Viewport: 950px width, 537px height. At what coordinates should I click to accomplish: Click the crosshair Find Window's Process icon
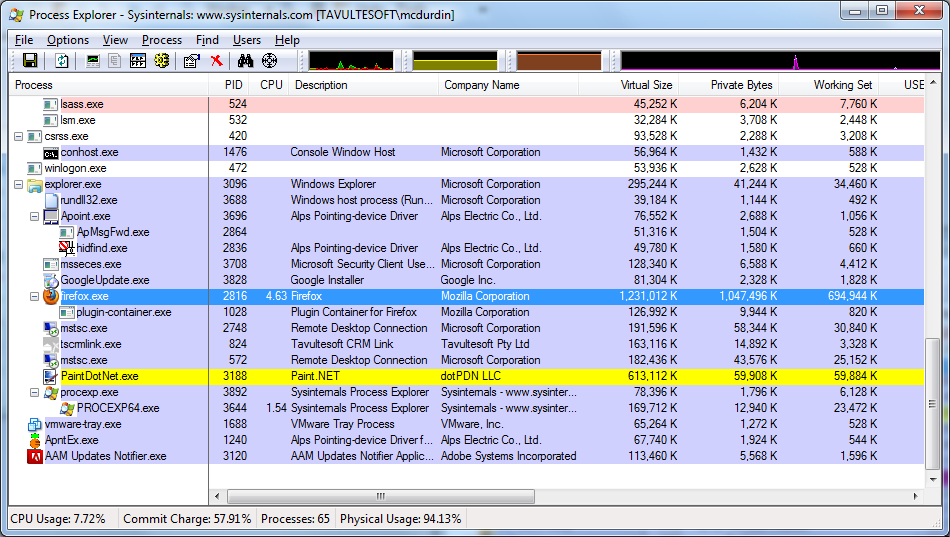tap(270, 61)
